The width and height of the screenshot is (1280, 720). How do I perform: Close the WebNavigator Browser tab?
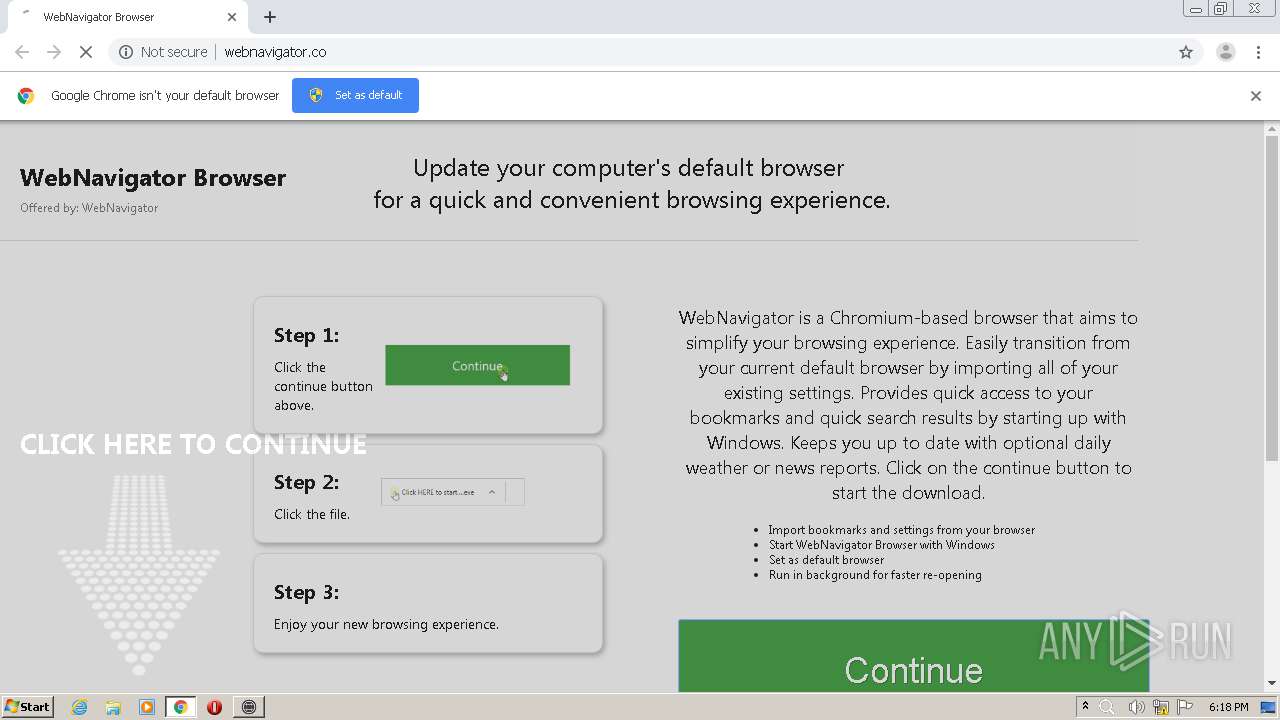click(x=232, y=17)
